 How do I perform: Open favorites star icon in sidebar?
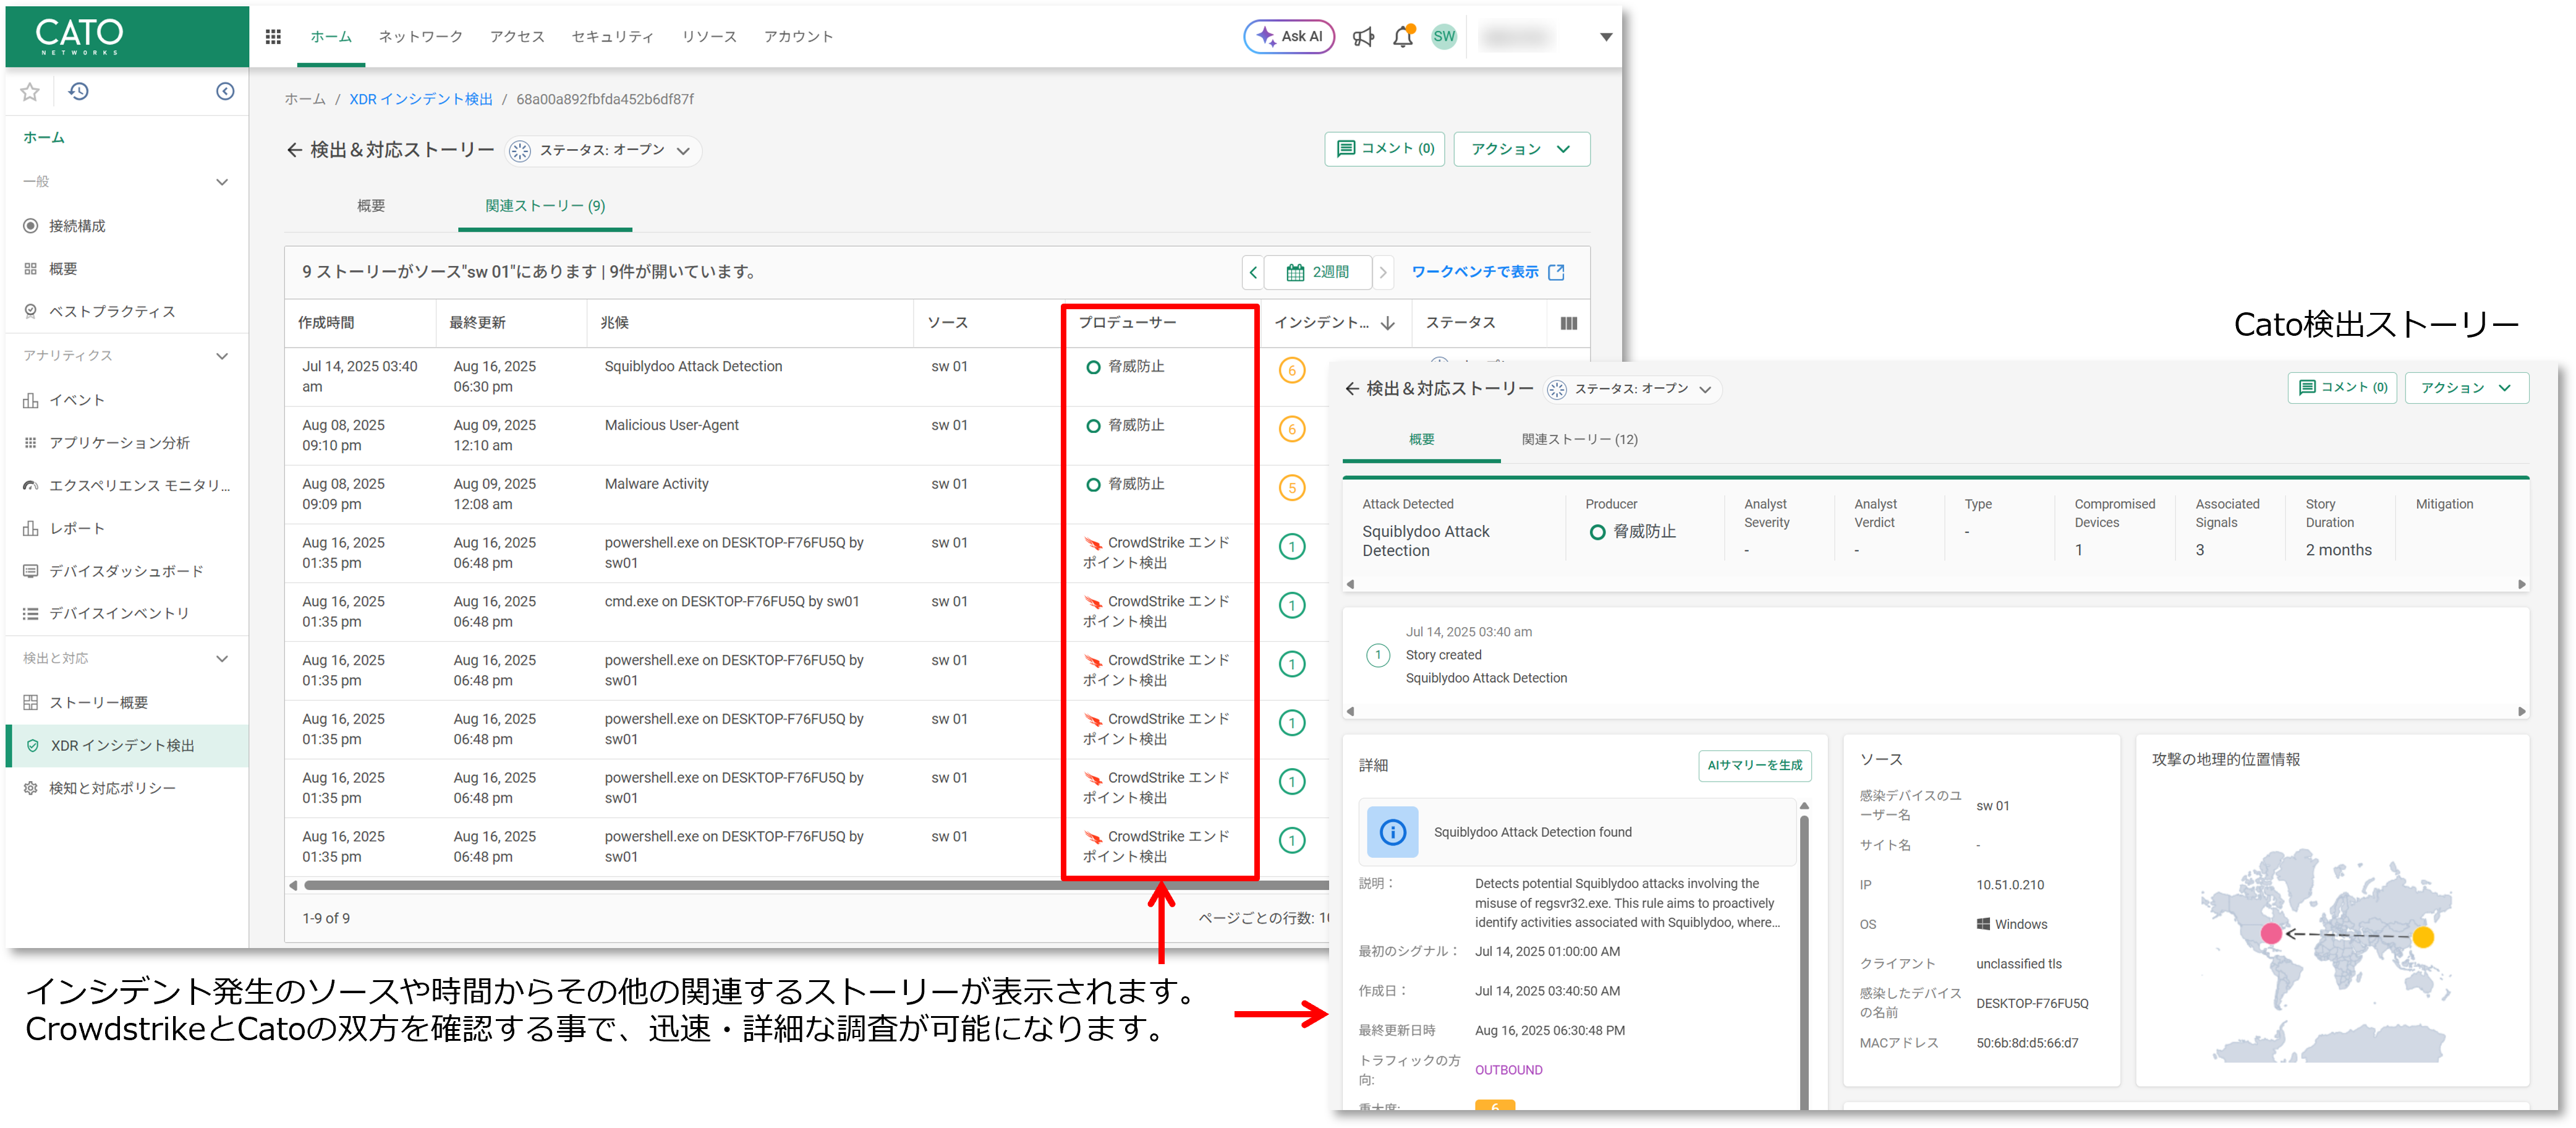30,92
